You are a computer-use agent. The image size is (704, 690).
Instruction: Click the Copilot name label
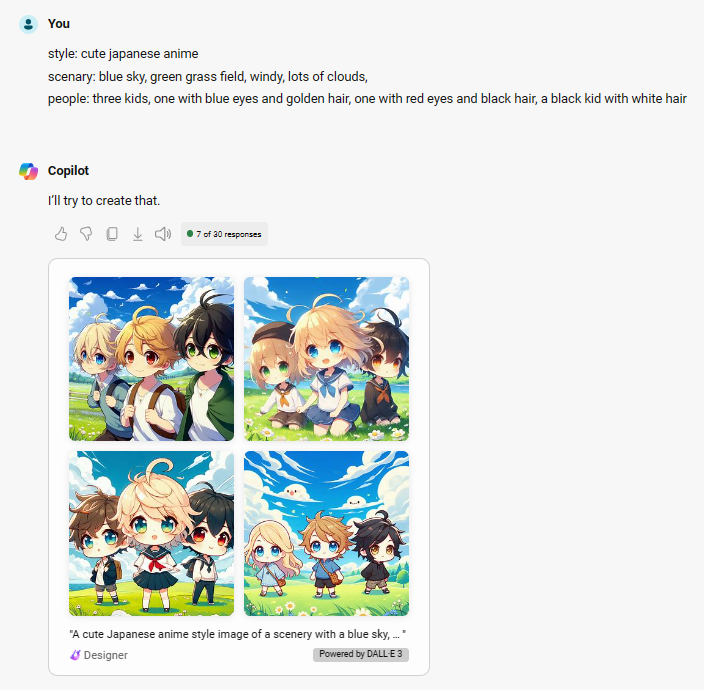[x=68, y=171]
